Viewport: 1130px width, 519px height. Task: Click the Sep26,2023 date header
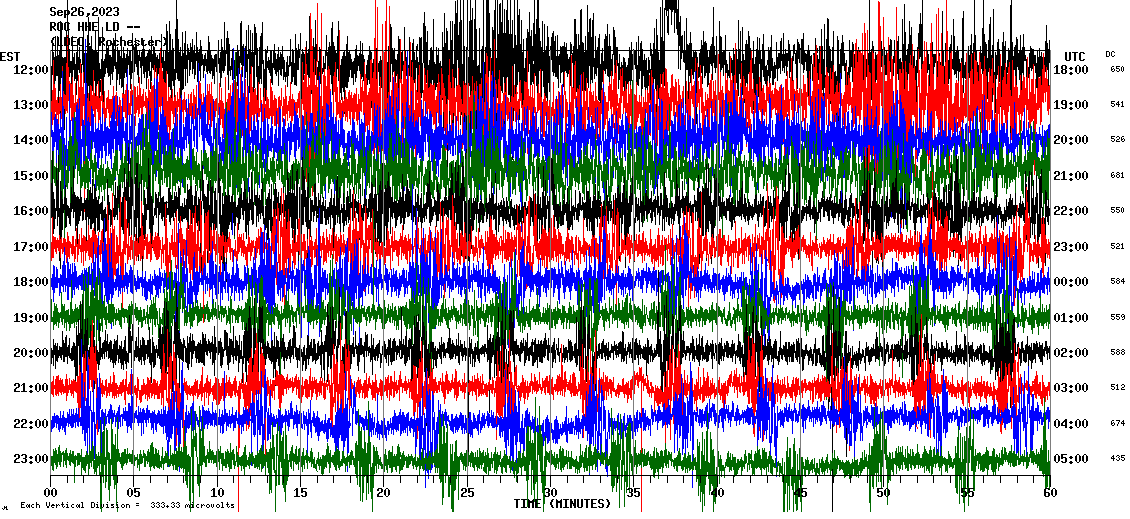click(x=83, y=12)
